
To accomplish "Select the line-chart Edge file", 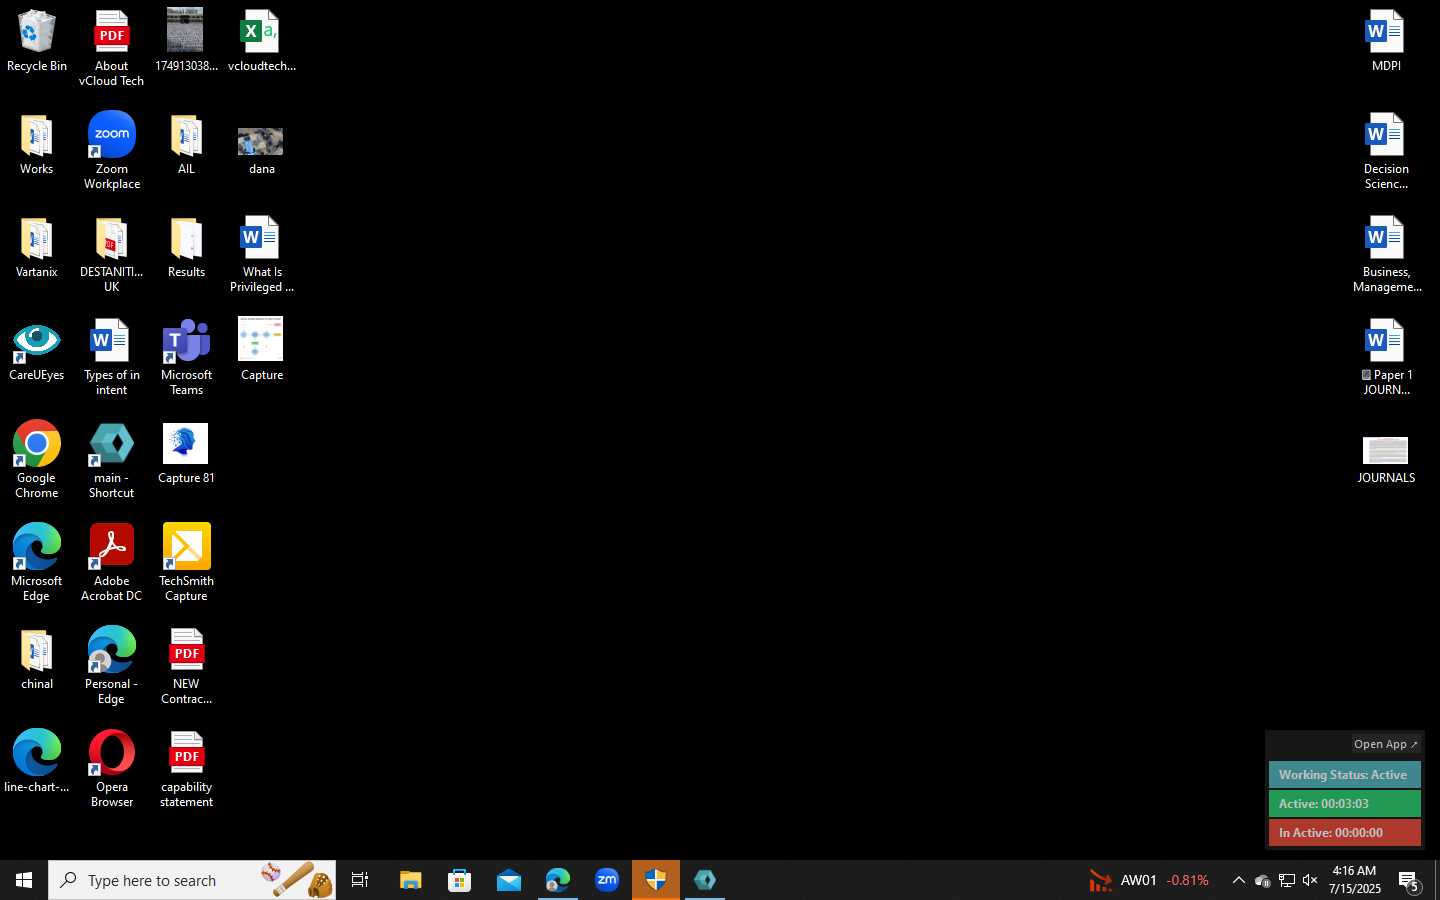I will [x=37, y=762].
